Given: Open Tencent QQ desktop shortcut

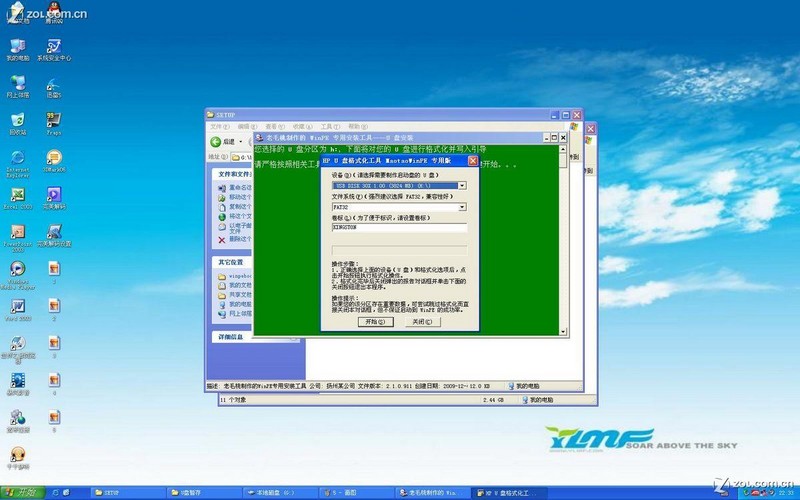Looking at the screenshot, I should coord(54,13).
